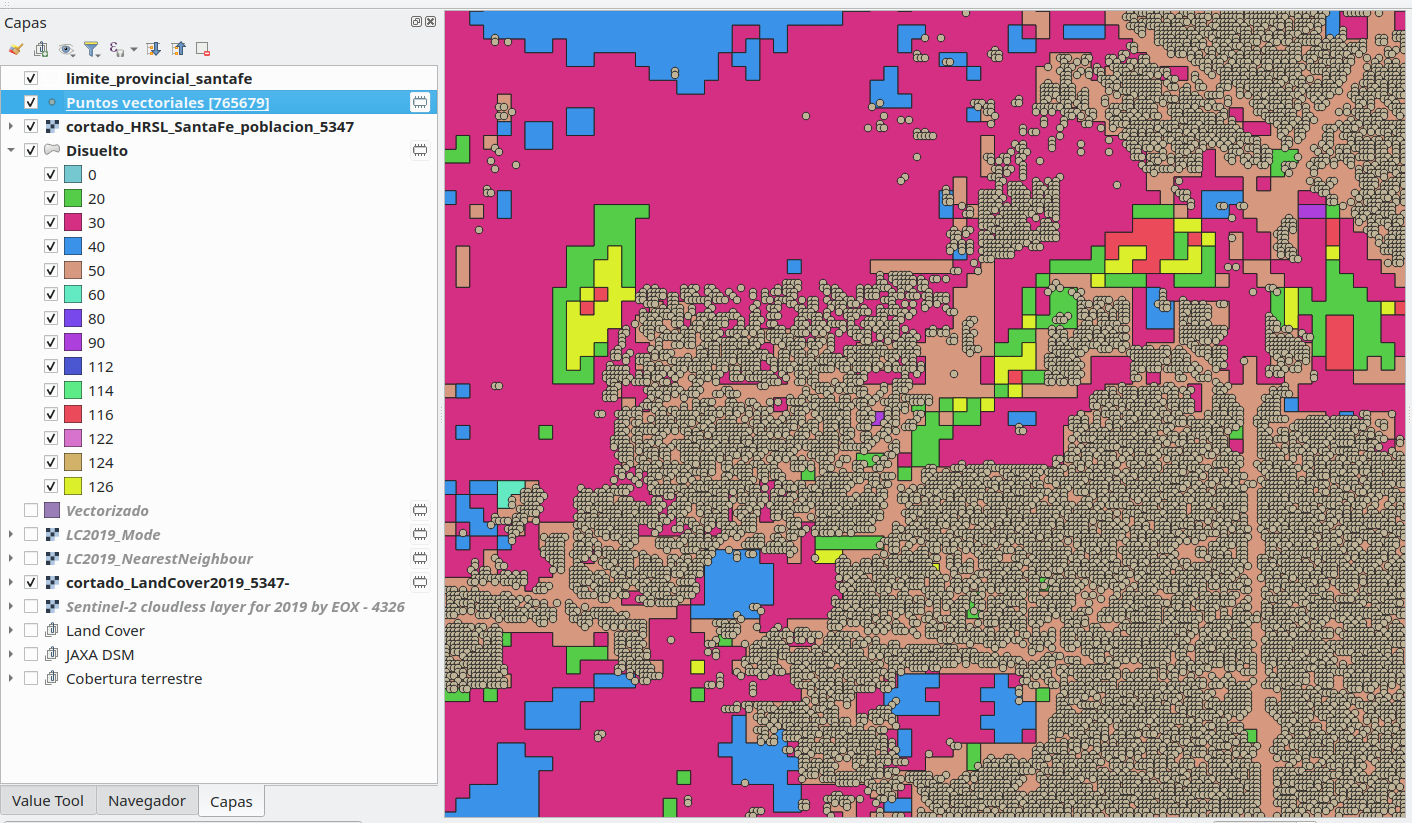Screen dimensions: 1412x823
Task: Toggle cortado_HRSL_SantaFe_poblacion_5347 visibility checkbox
Action: tap(31, 126)
